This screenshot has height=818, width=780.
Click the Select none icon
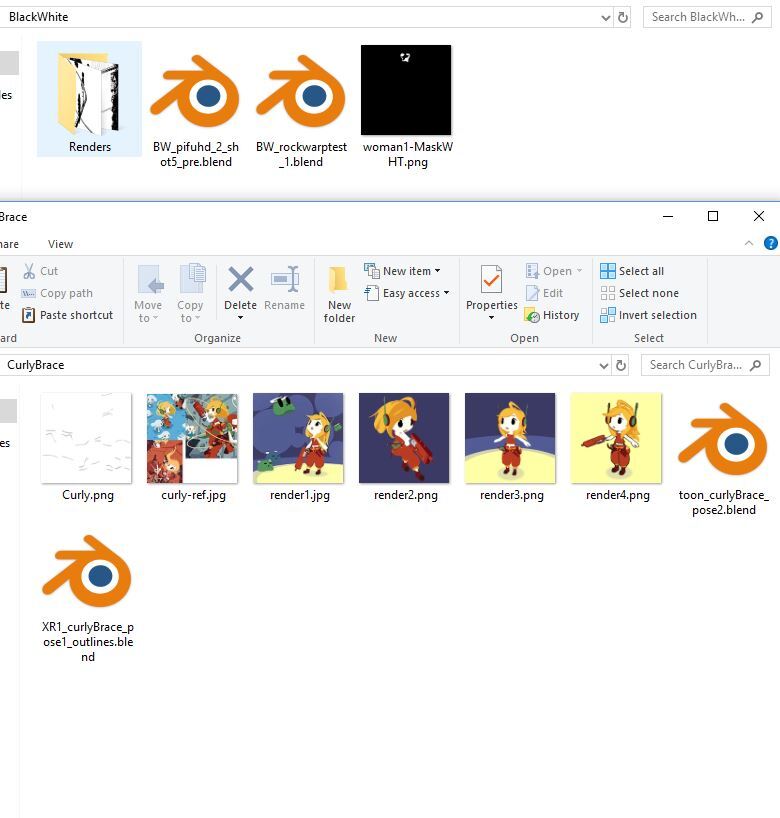click(608, 293)
